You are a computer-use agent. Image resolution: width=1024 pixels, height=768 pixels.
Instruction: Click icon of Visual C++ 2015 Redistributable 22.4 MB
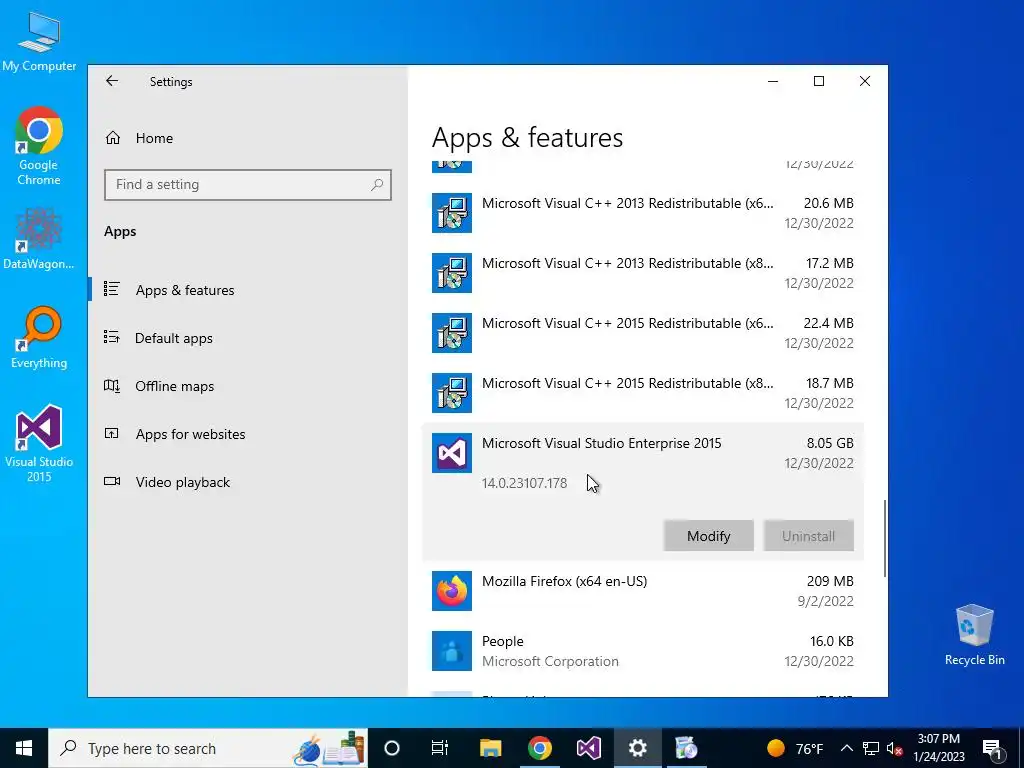point(451,333)
